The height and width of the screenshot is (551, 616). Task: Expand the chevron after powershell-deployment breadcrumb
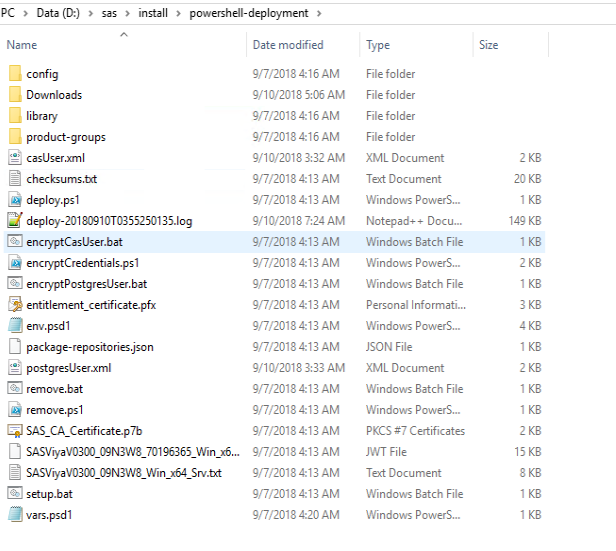(x=319, y=14)
